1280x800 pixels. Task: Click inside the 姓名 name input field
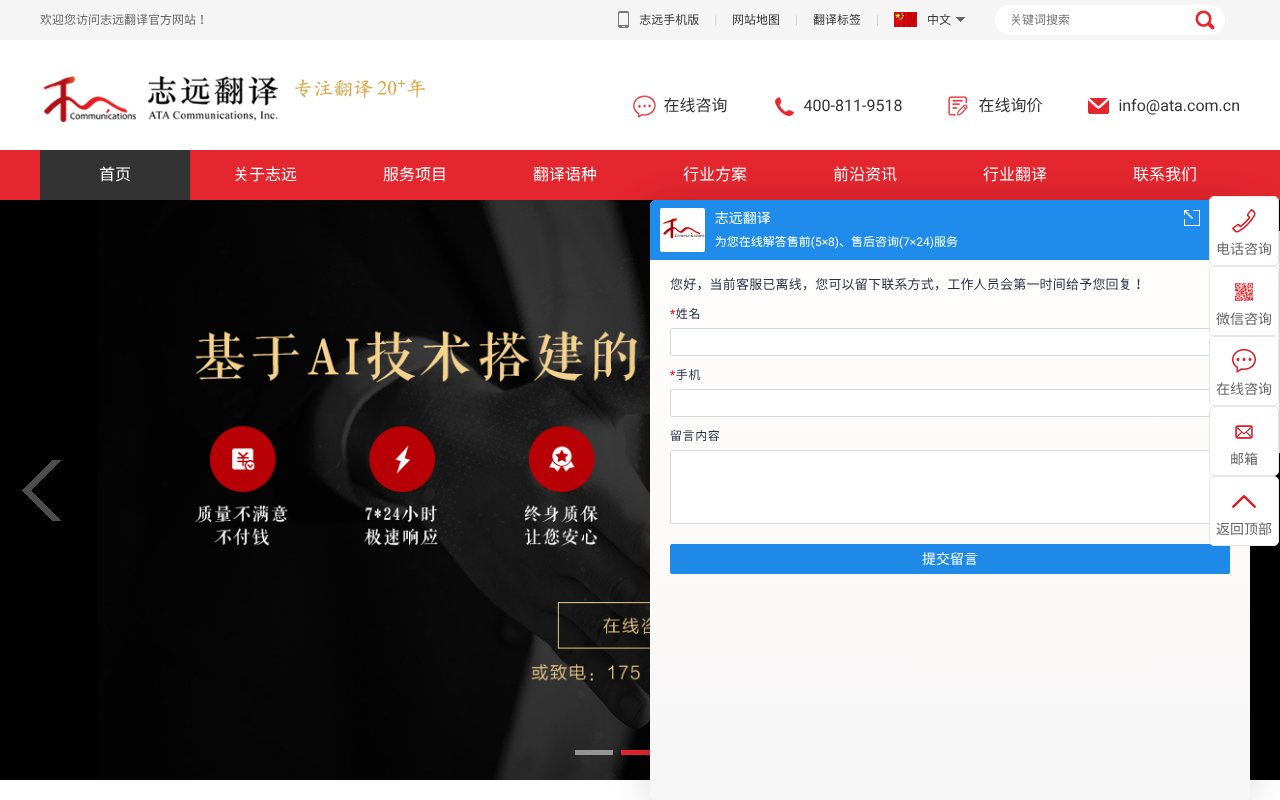pyautogui.click(x=940, y=342)
